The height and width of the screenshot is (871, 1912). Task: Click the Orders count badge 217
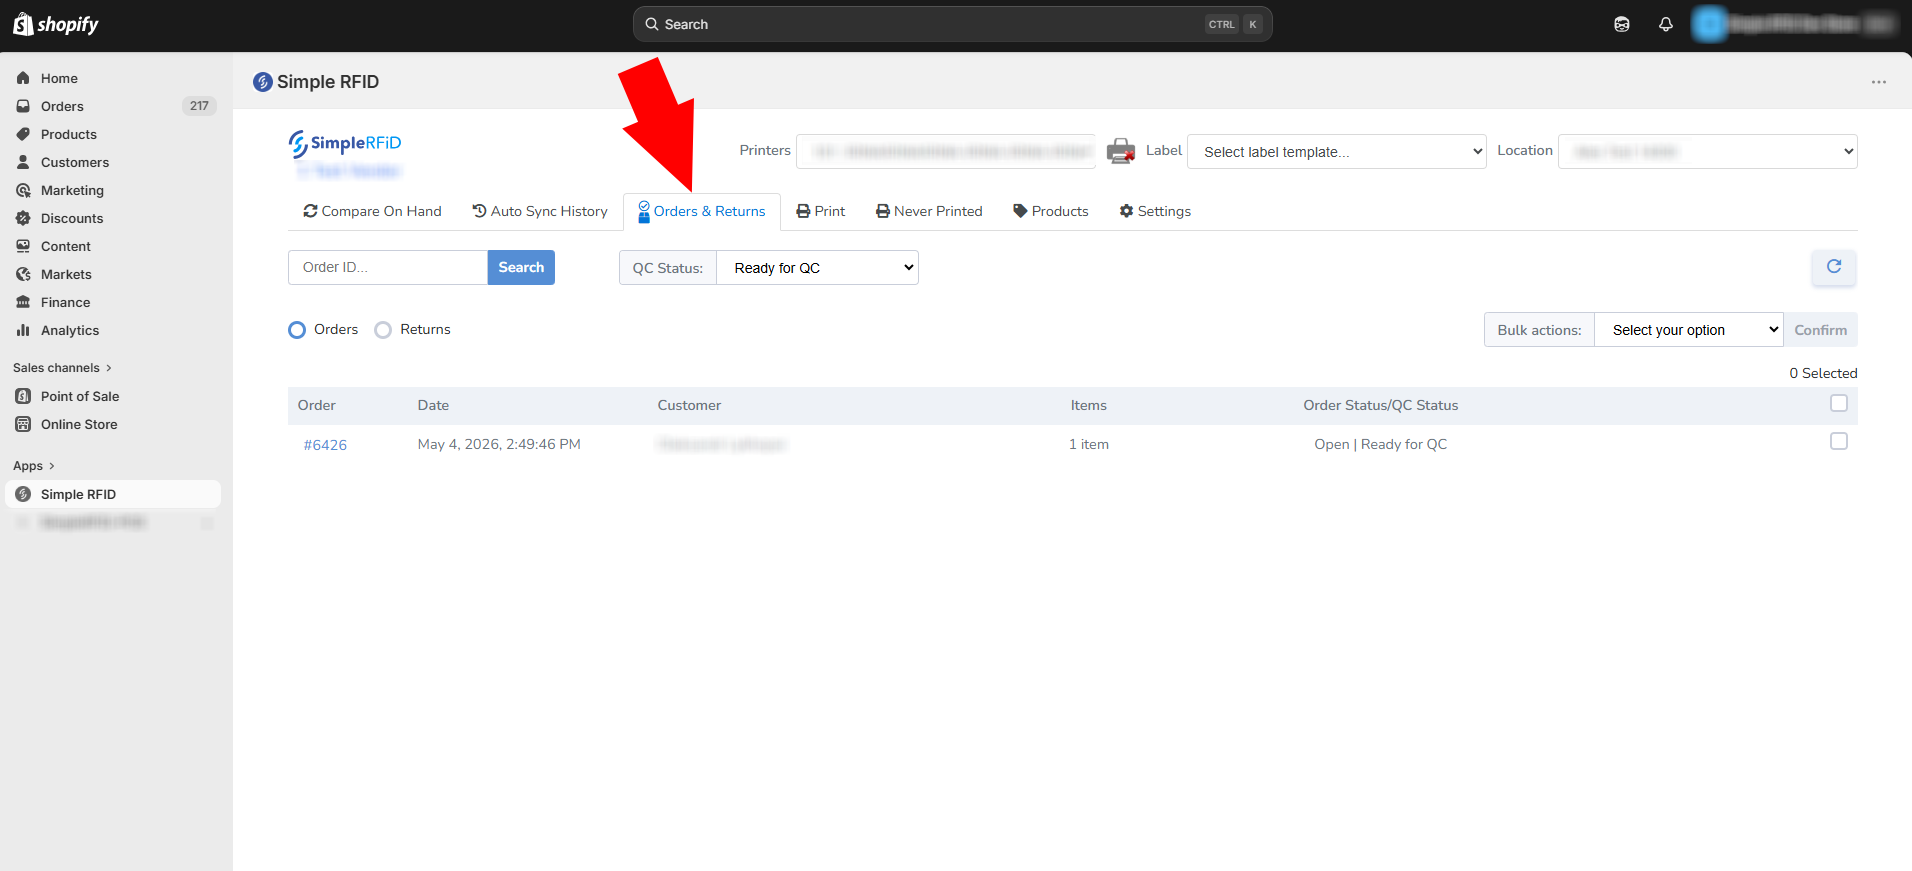coord(199,106)
